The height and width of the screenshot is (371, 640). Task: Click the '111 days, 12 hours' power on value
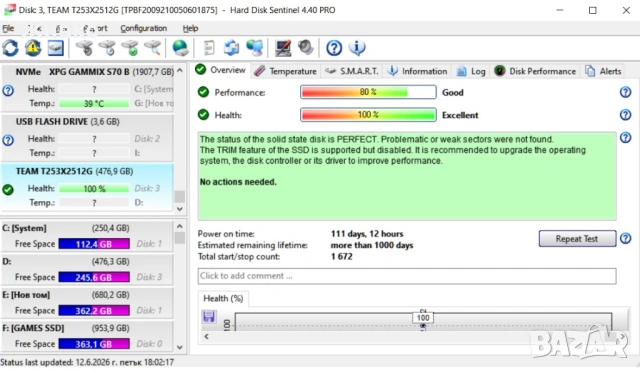click(367, 234)
